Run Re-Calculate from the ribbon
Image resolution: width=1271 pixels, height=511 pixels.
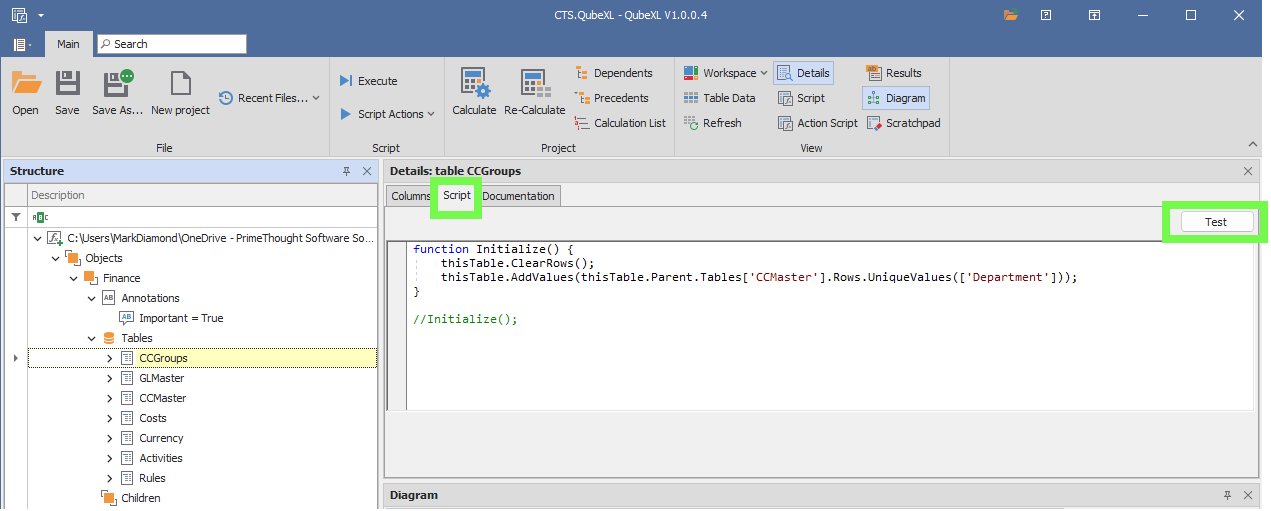(534, 92)
